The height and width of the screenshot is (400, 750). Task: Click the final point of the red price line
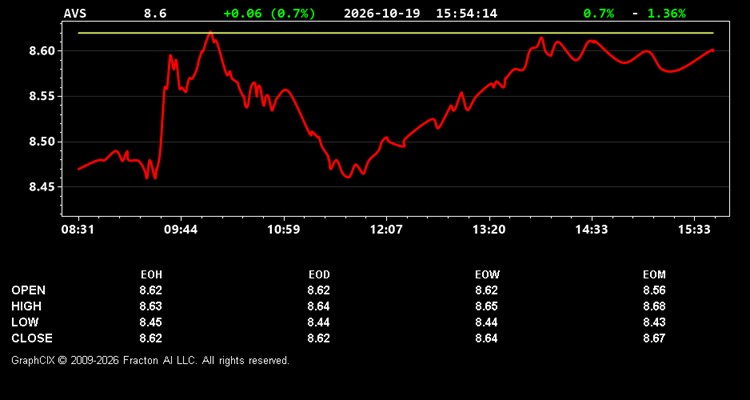point(713,50)
